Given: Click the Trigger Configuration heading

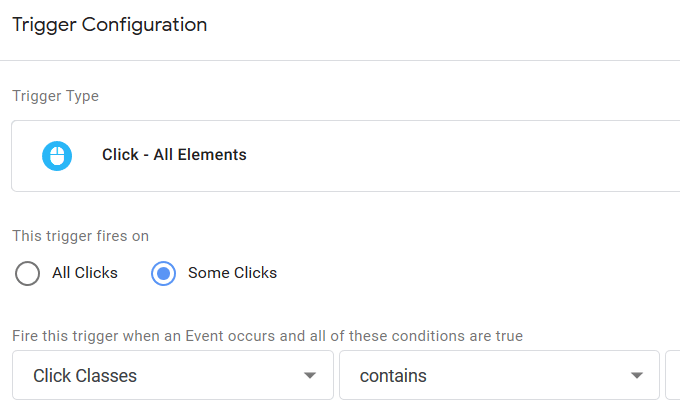Looking at the screenshot, I should (x=110, y=25).
